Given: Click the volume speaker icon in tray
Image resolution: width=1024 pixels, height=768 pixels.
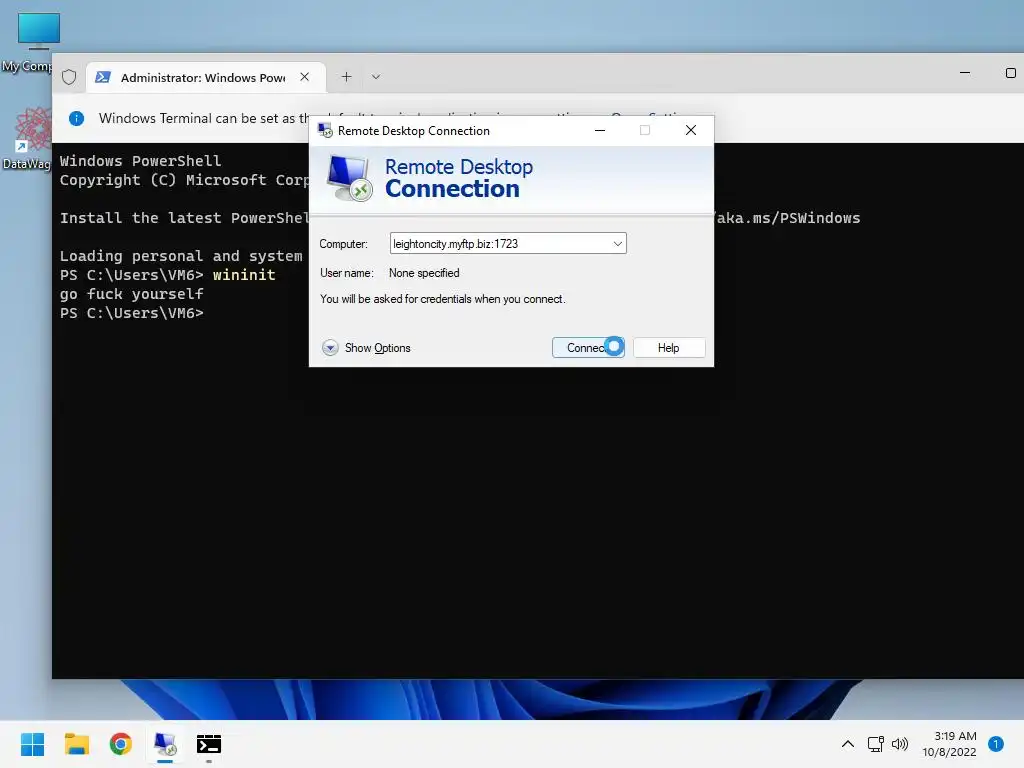Looking at the screenshot, I should (x=900, y=744).
